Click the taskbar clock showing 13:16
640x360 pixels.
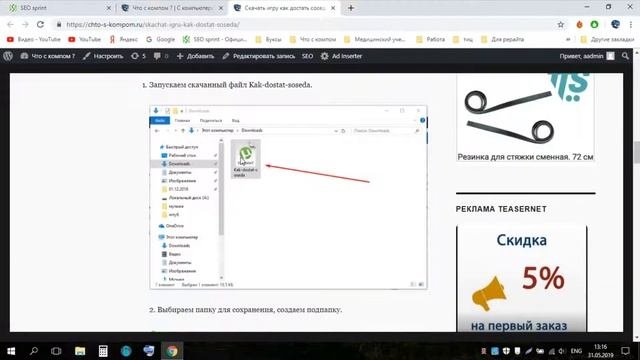click(600, 351)
